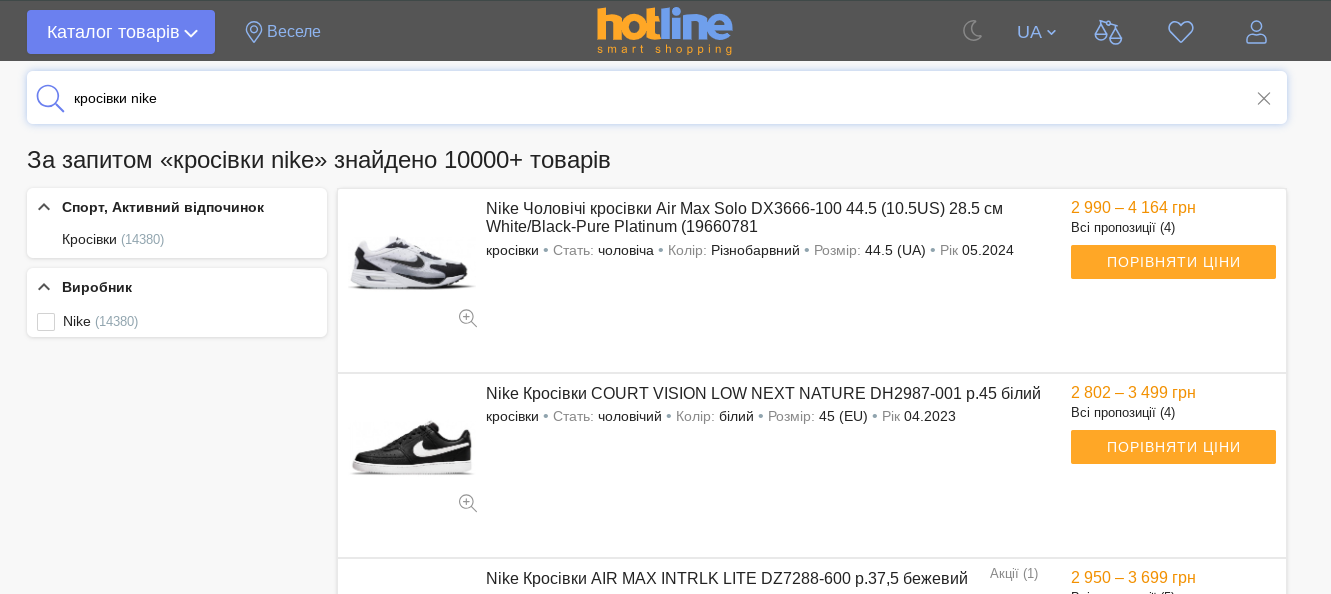This screenshot has height=594, width=1331.
Task: Click the search magnifier icon
Action: pos(50,98)
